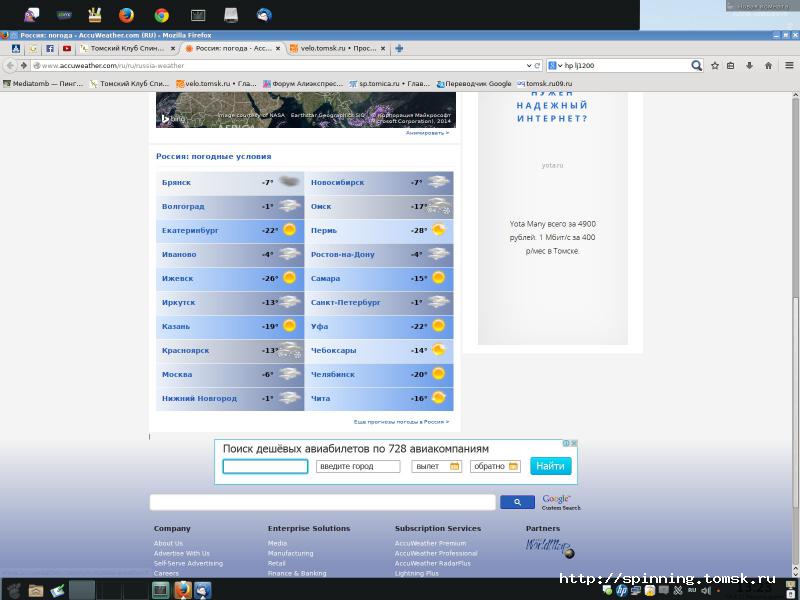The image size is (800, 600).
Task: Click the page vertical scrollbar
Action: click(794, 300)
